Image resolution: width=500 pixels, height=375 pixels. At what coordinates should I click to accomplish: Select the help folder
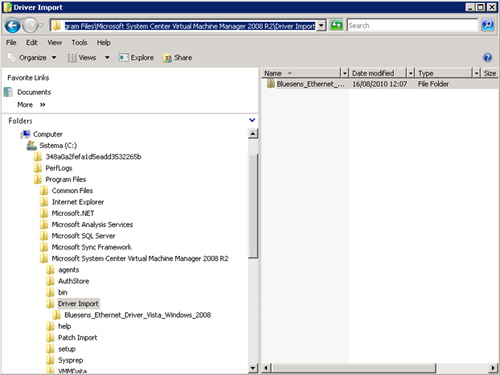pyautogui.click(x=64, y=326)
